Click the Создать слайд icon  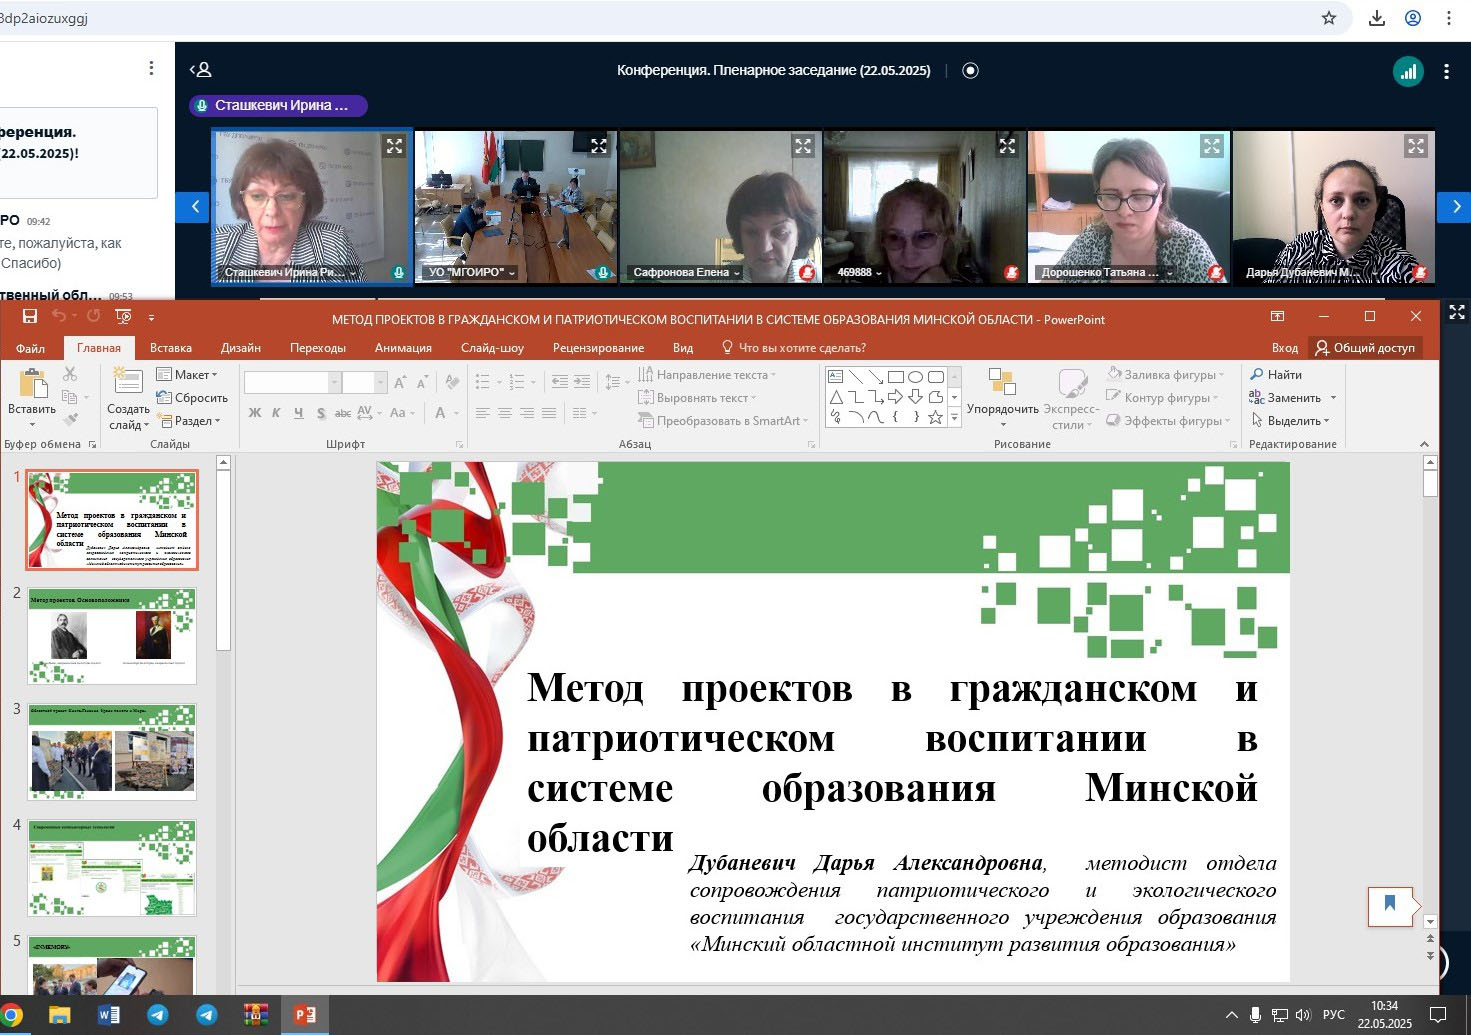point(128,384)
